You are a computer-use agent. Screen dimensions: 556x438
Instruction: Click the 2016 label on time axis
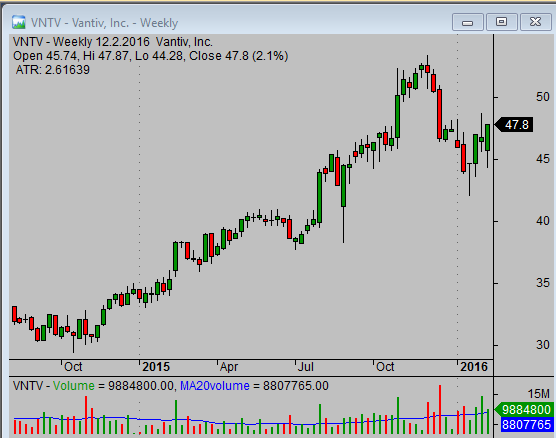click(x=474, y=367)
